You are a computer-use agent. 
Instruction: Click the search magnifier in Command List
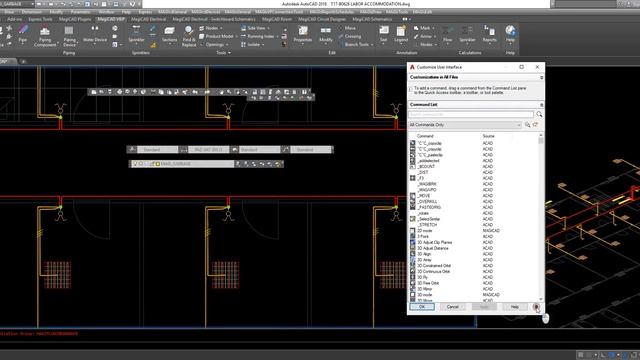point(539,114)
